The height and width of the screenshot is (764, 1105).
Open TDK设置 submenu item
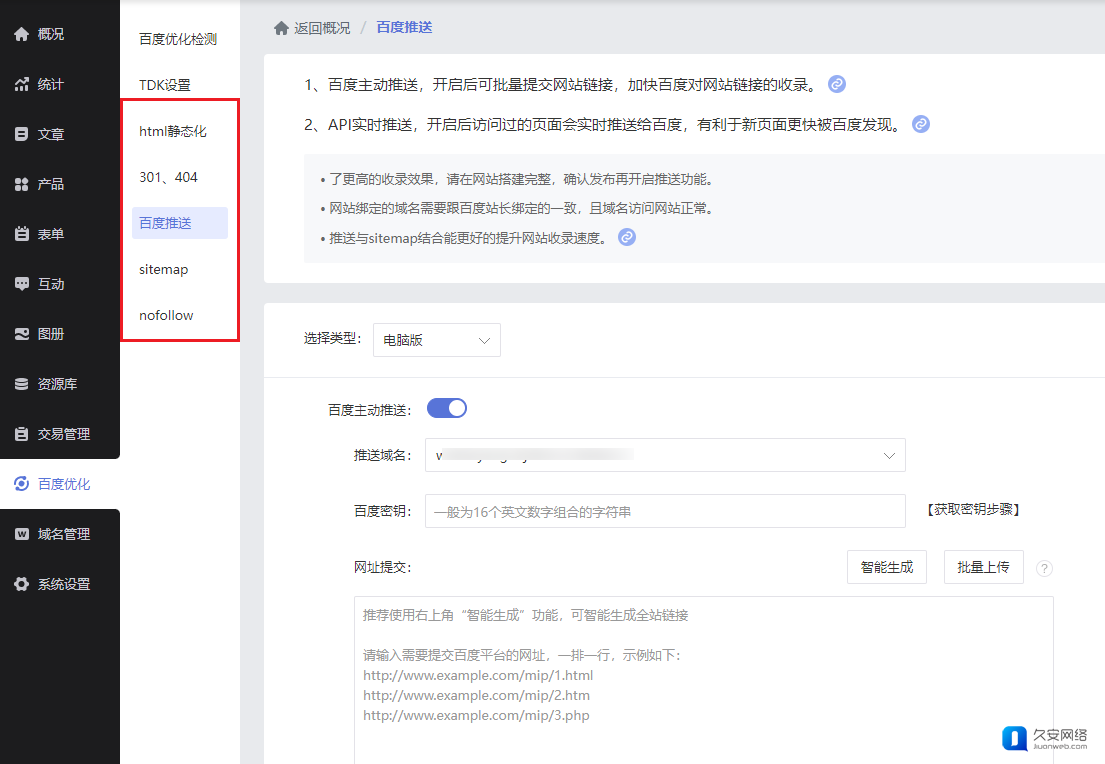[165, 85]
